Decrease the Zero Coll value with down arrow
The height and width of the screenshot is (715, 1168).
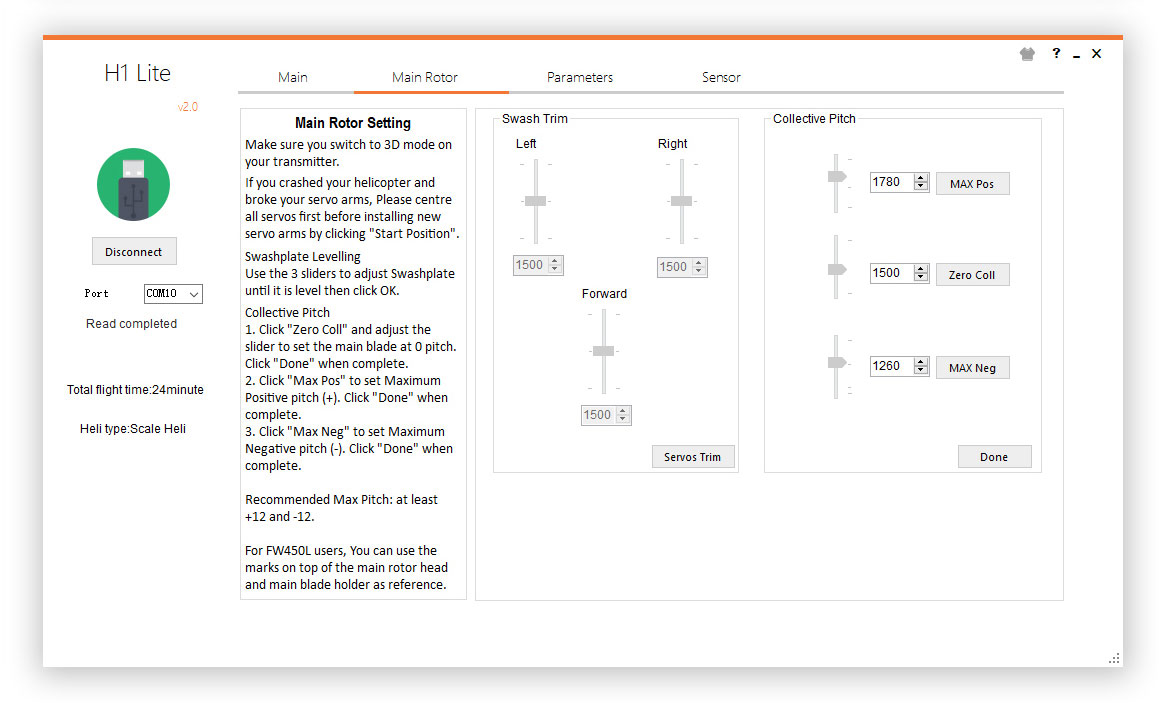pos(921,277)
